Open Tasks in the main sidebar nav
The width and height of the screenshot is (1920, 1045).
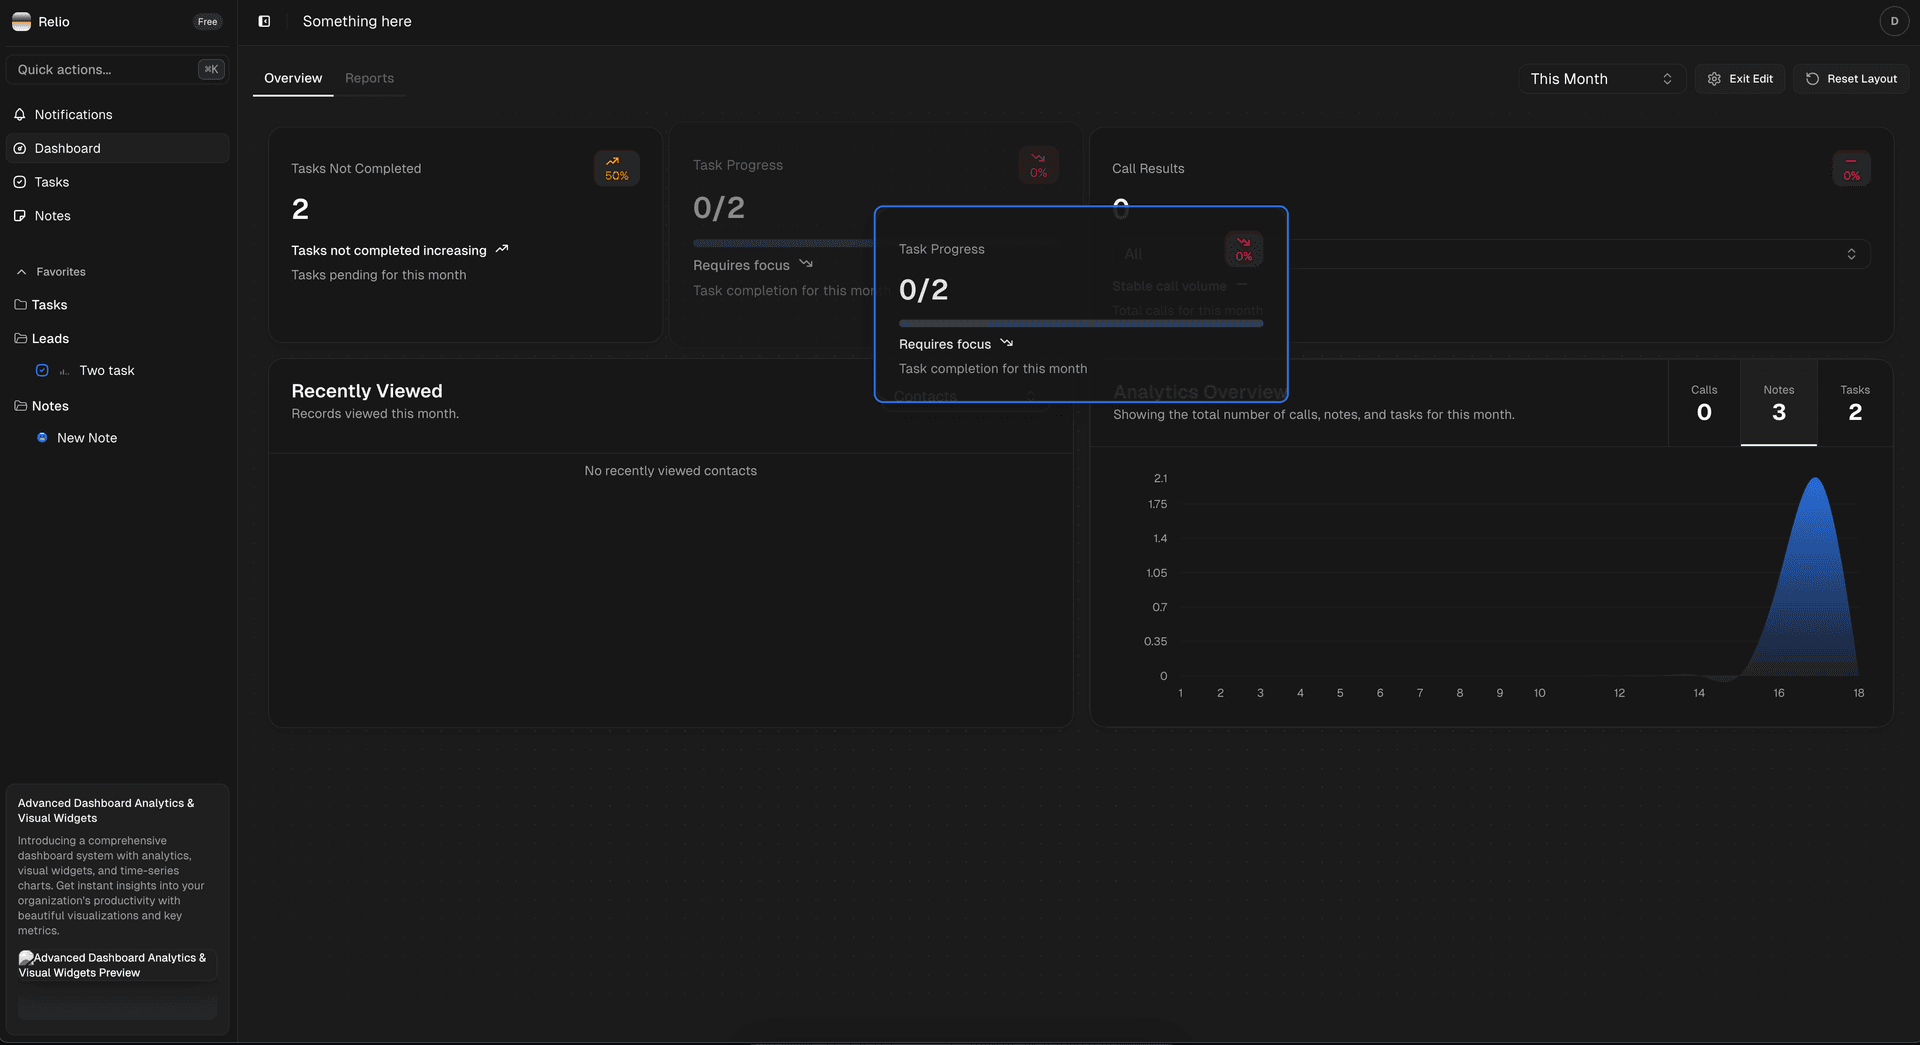(118, 182)
